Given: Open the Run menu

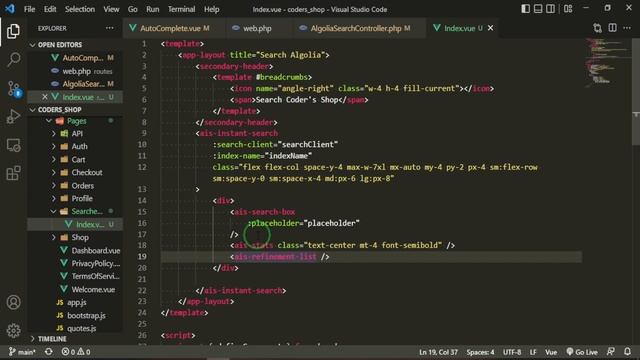Looking at the screenshot, I should point(153,9).
